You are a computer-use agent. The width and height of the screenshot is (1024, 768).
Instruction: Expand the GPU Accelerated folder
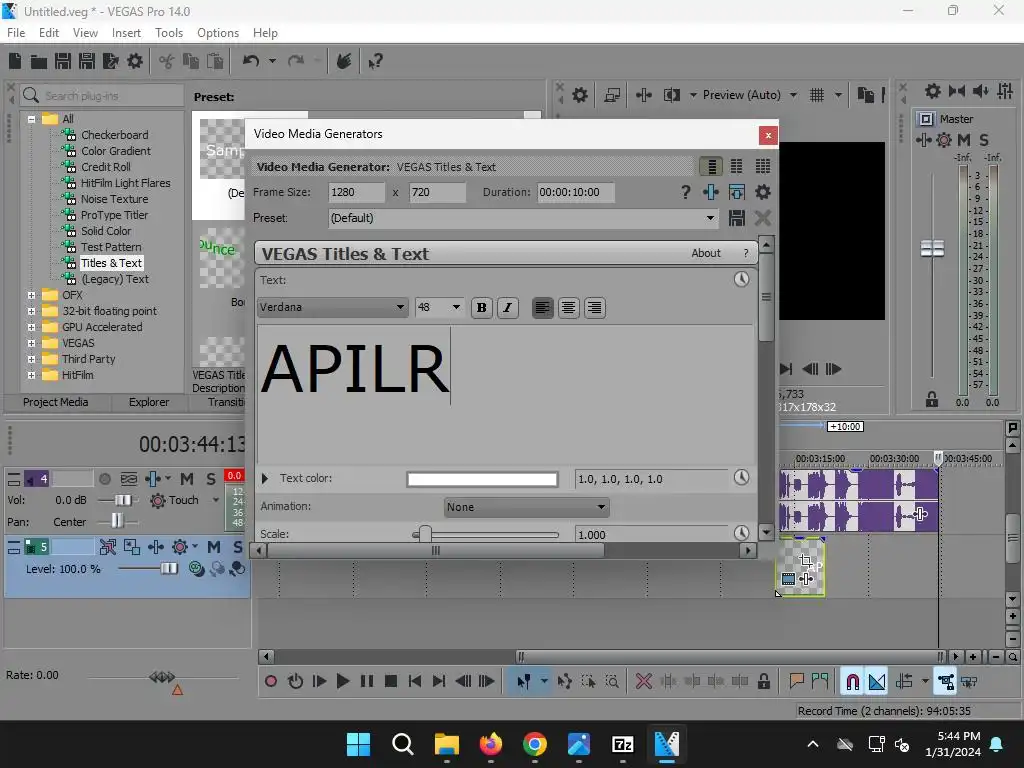[x=31, y=327]
